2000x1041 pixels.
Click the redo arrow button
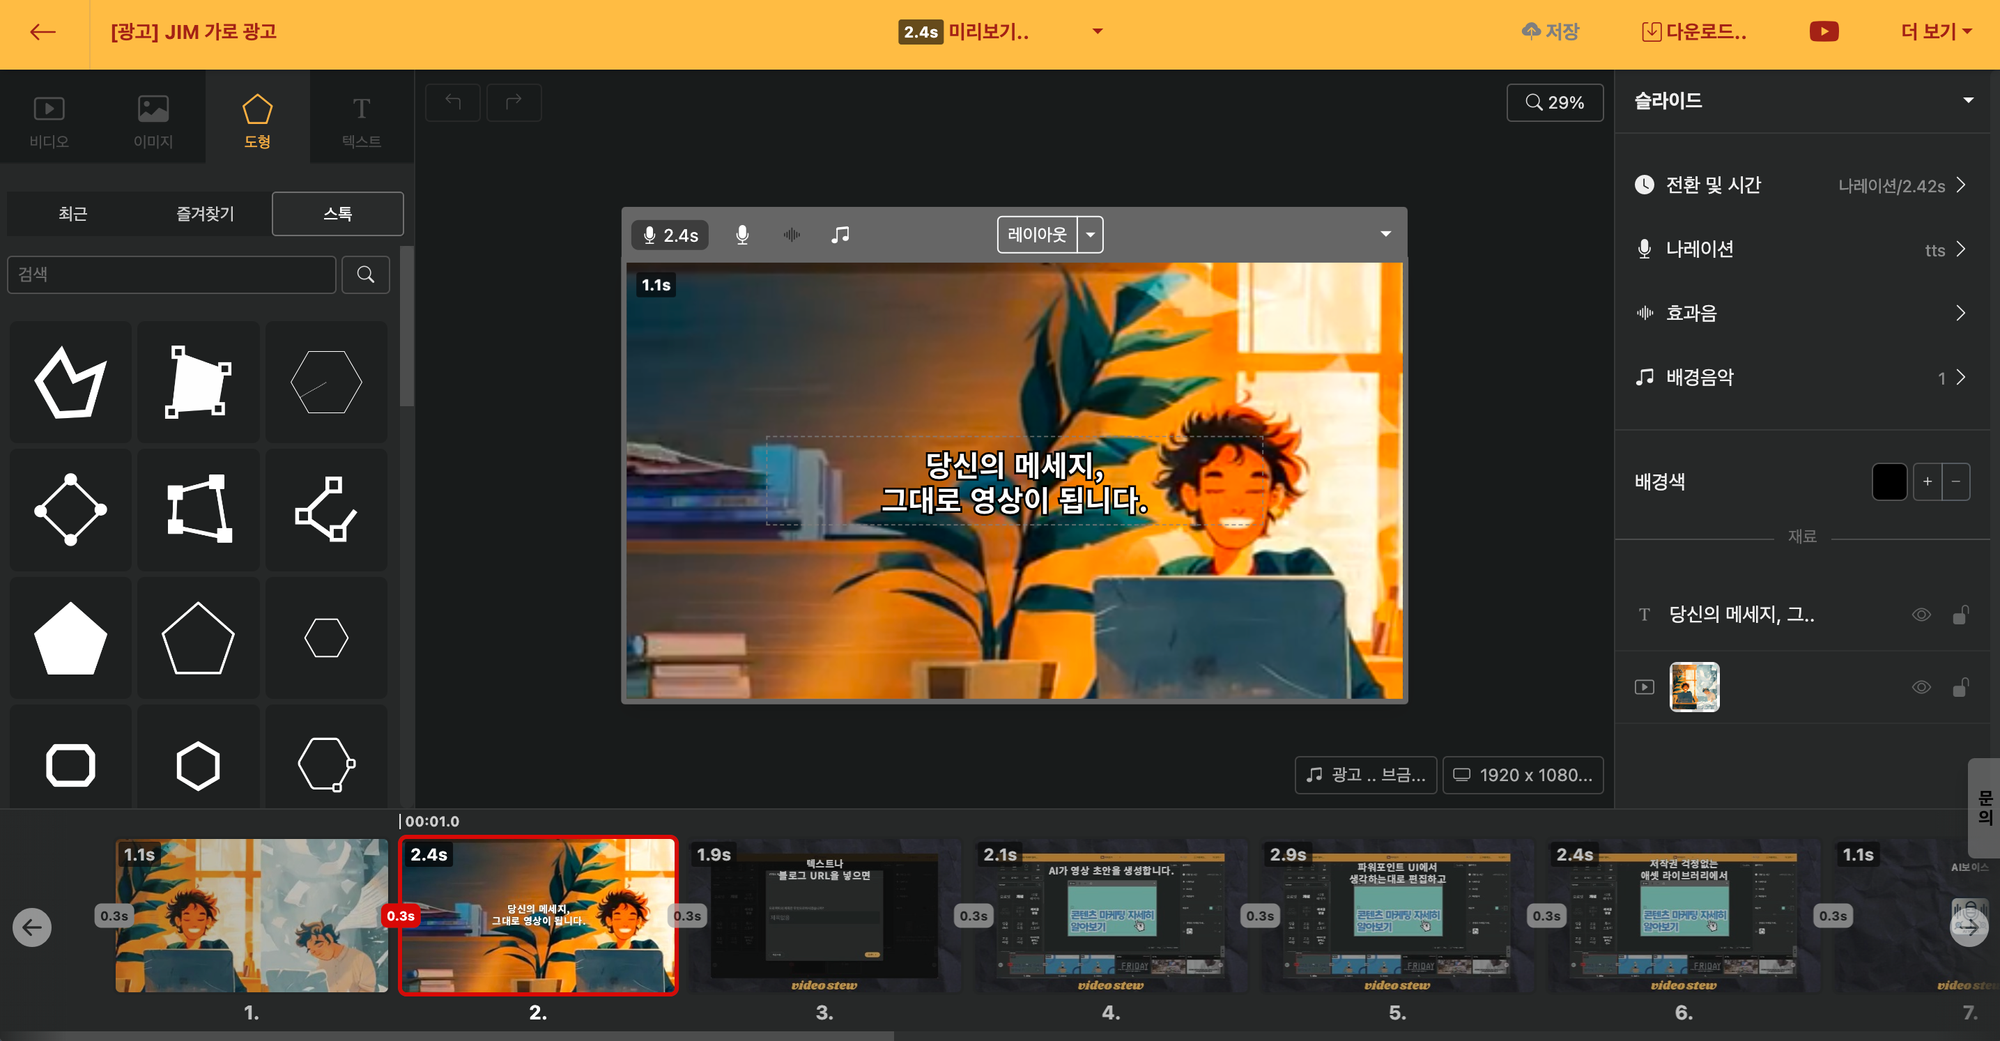[514, 102]
